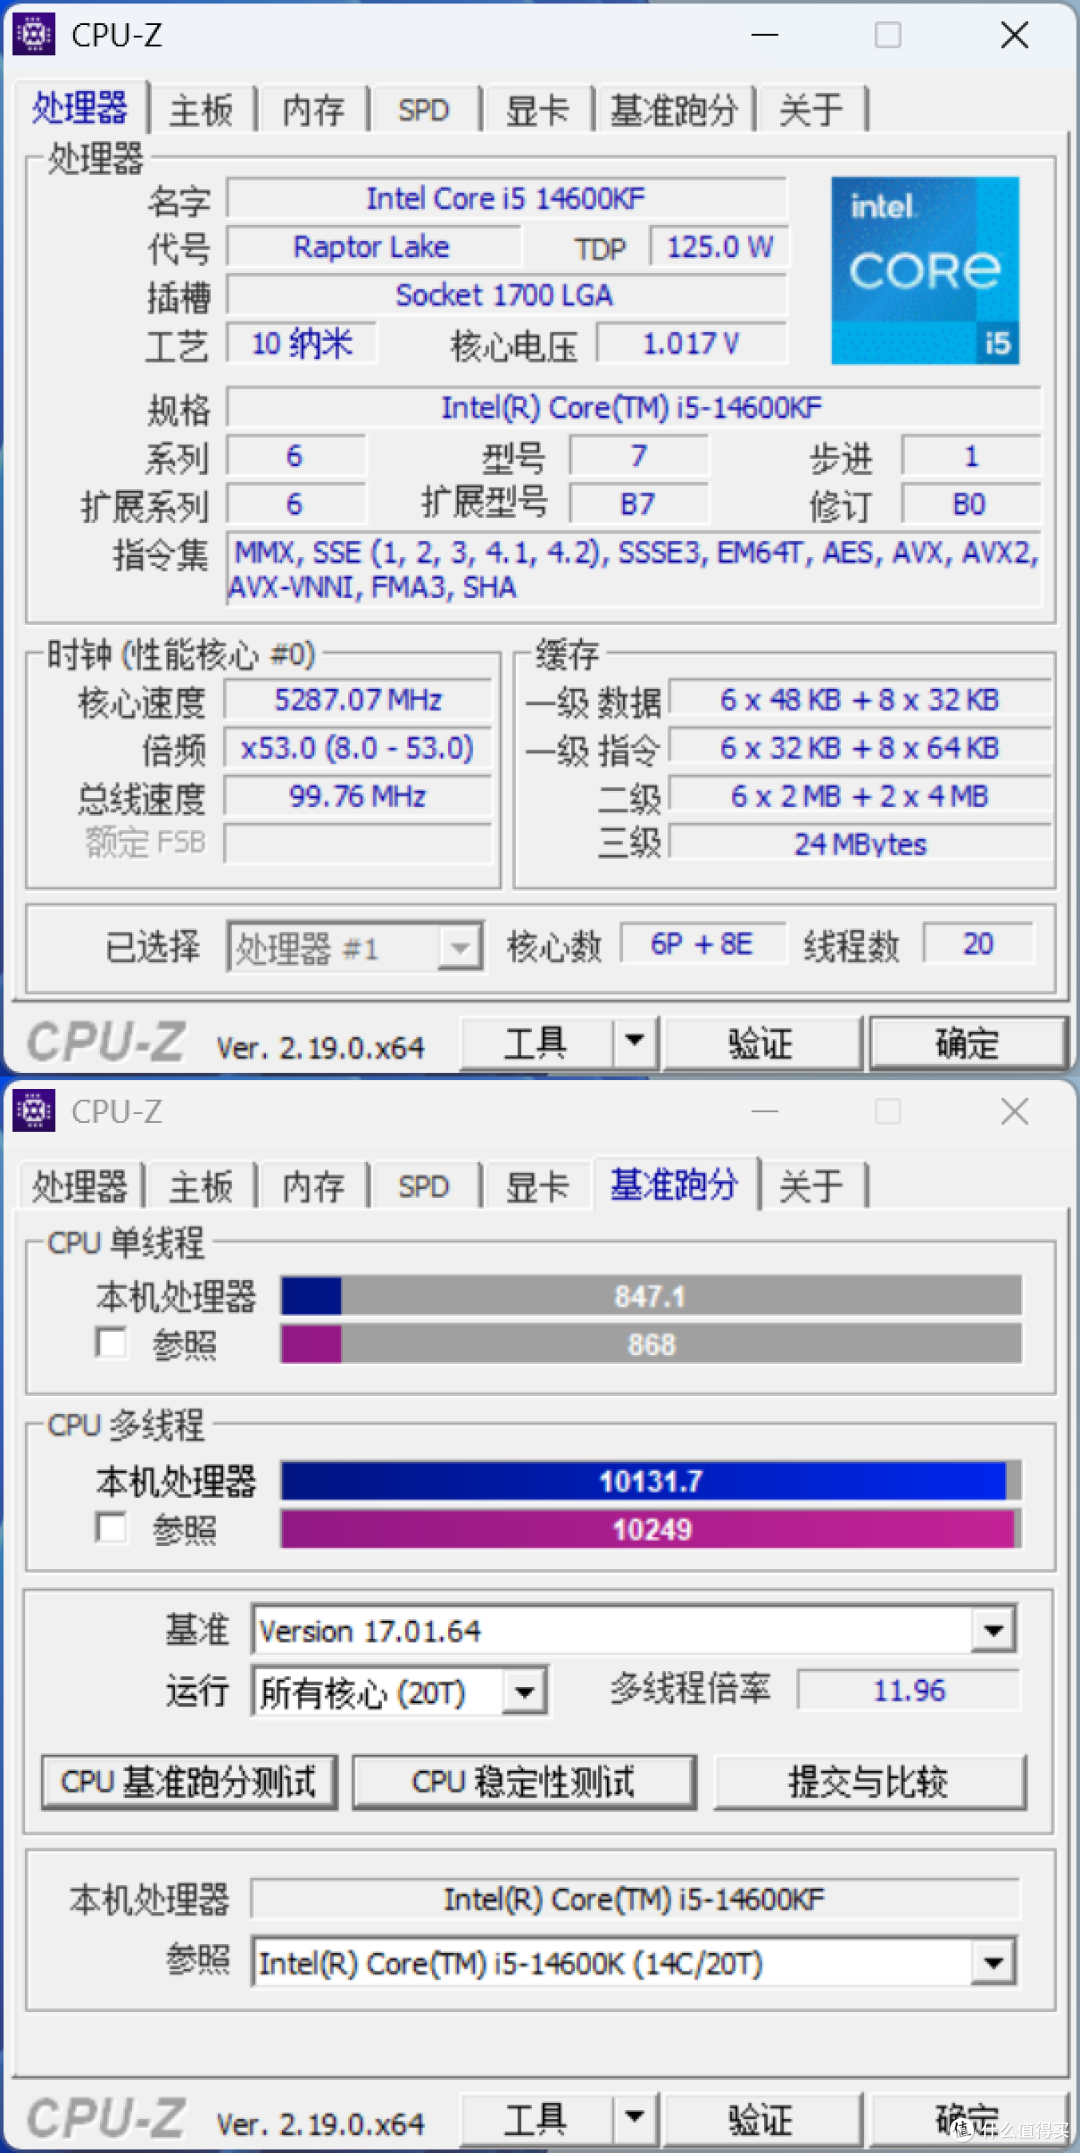Expand 工具 dropdown arrow in lower window

click(x=635, y=2117)
